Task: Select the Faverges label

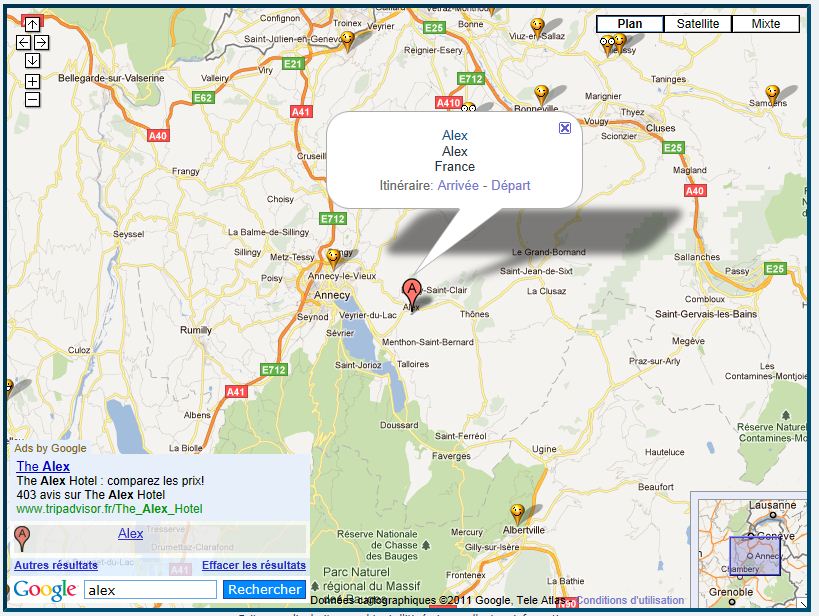Action: 451,456
